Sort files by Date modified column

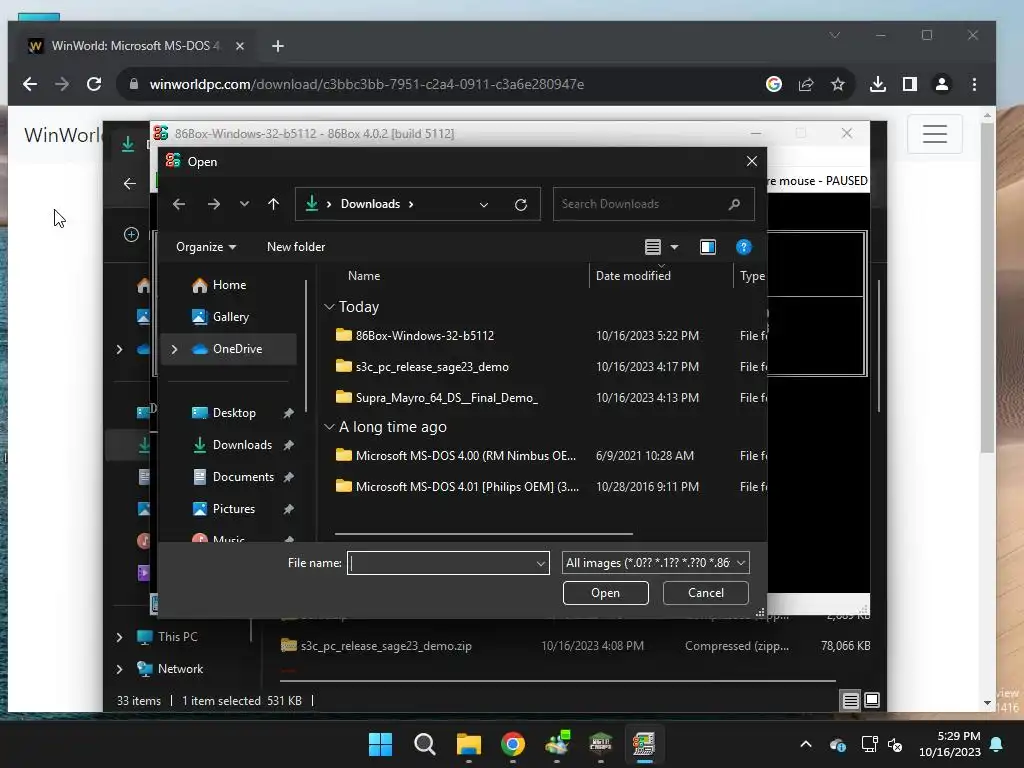[633, 276]
